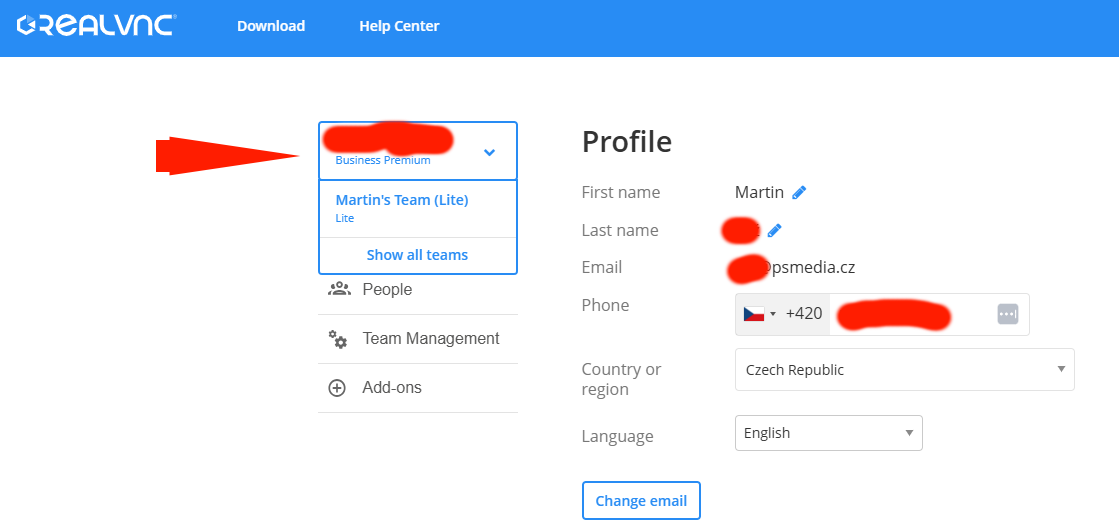This screenshot has width=1119, height=529.
Task: Click Show all teams
Action: (417, 255)
